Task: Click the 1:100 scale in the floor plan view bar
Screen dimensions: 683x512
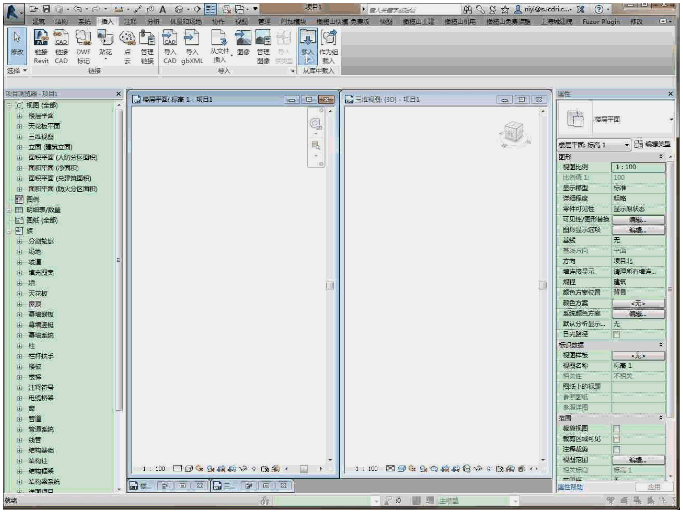Action: (x=154, y=469)
